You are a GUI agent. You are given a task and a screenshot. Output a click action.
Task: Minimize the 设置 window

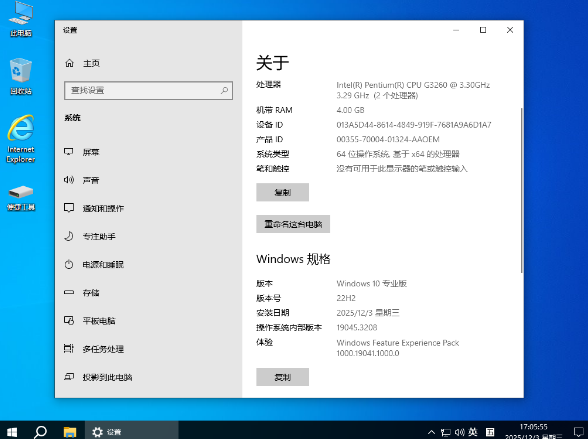click(456, 30)
